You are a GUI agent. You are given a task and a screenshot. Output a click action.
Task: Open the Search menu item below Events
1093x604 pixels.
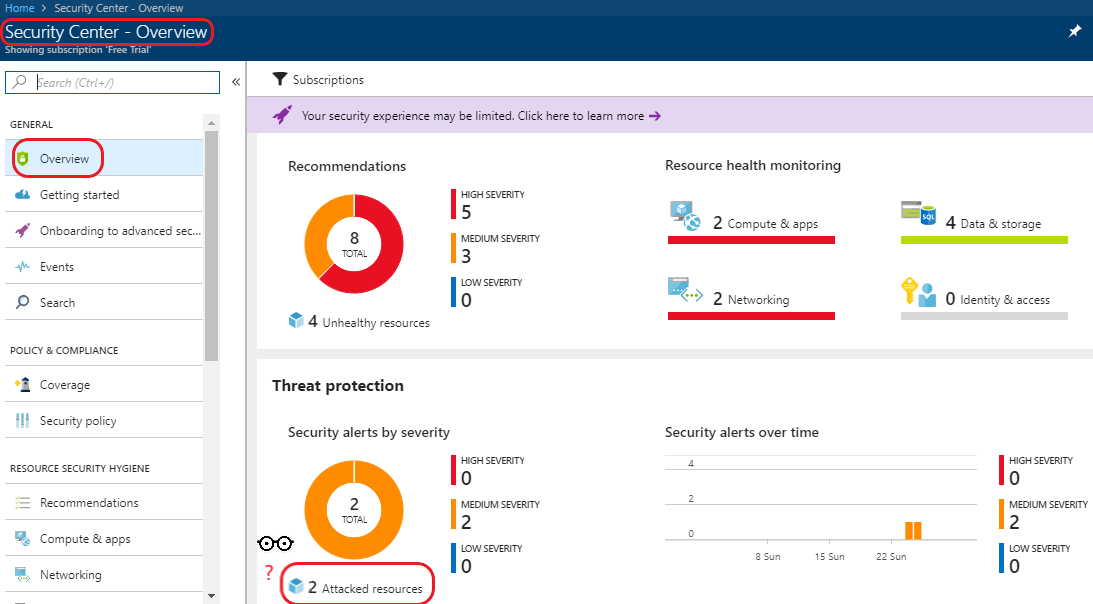(104, 302)
